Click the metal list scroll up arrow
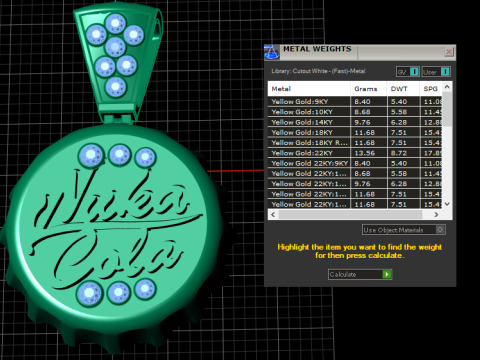The image size is (480, 360). pos(447,87)
